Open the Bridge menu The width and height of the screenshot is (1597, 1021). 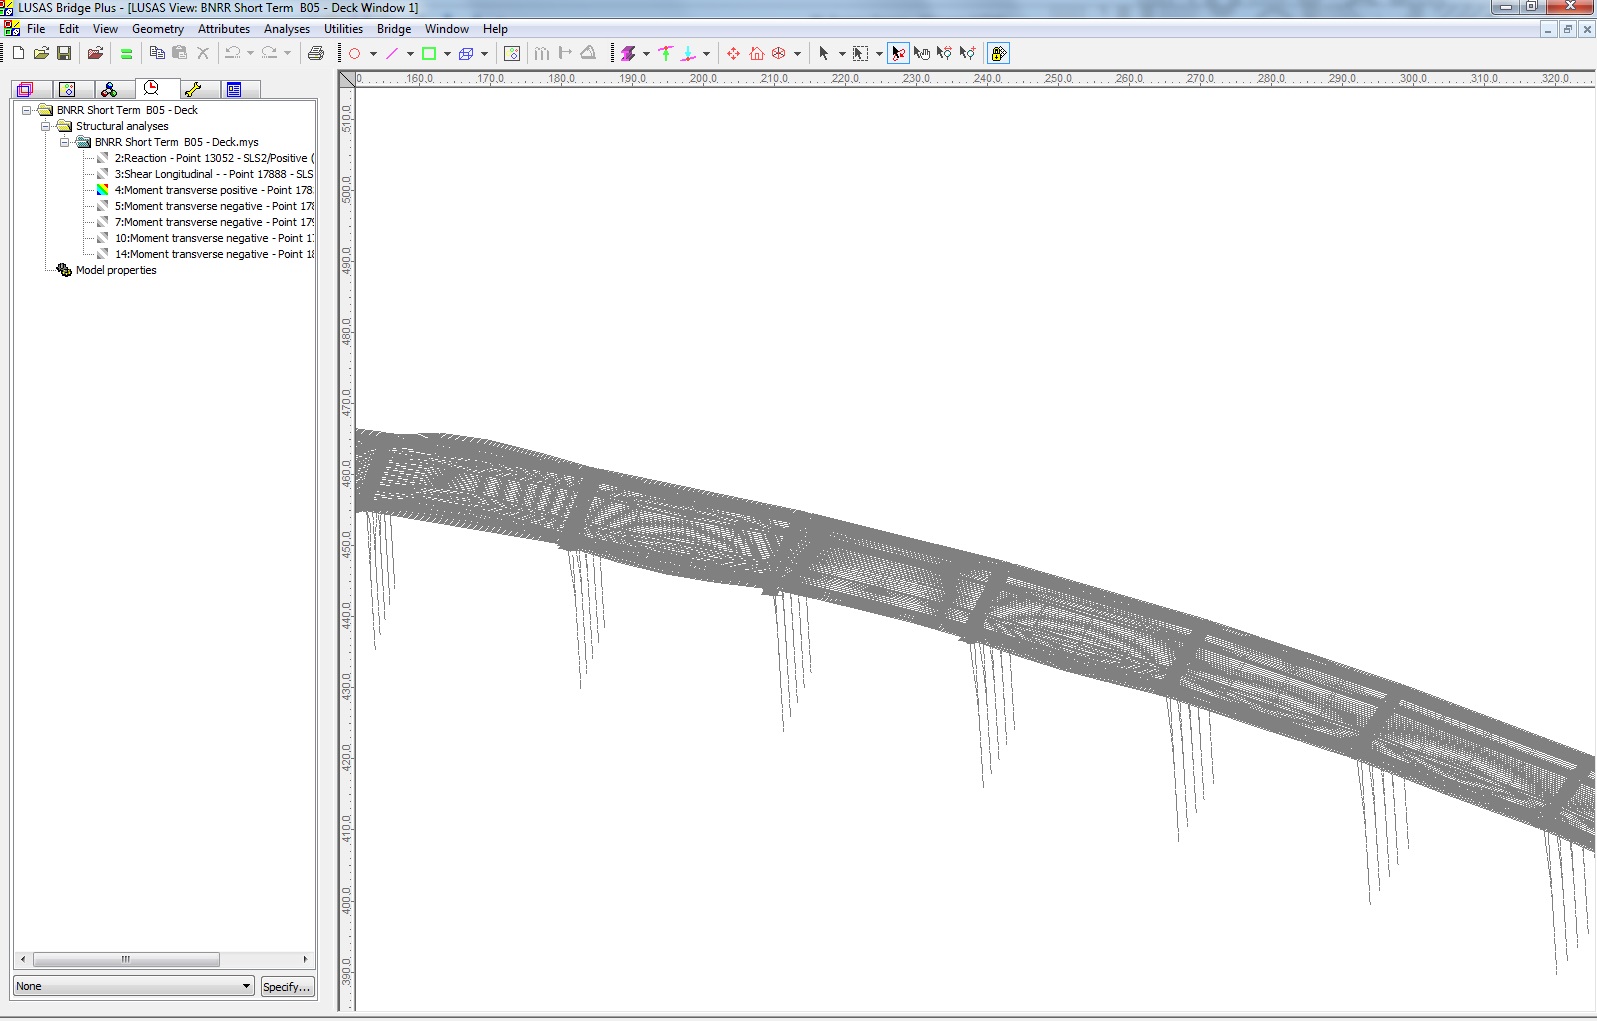point(393,29)
